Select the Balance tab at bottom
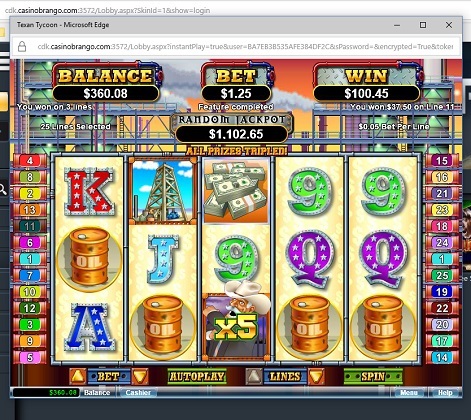 97,393
